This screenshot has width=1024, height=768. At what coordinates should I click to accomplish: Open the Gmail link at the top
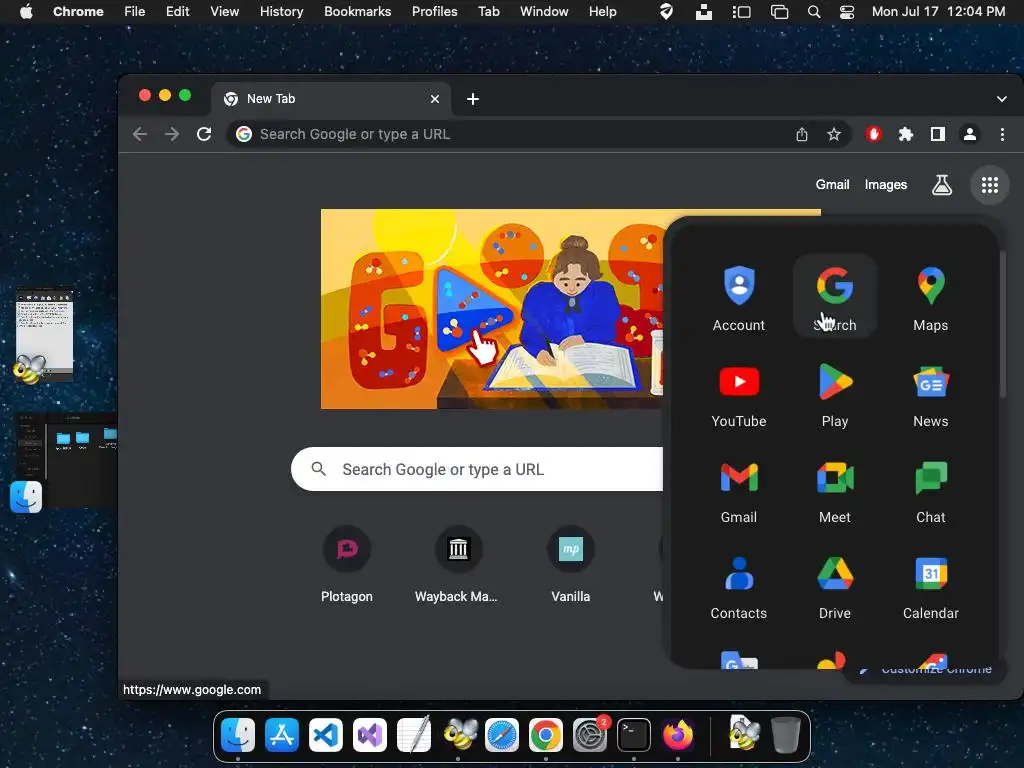[x=832, y=185]
